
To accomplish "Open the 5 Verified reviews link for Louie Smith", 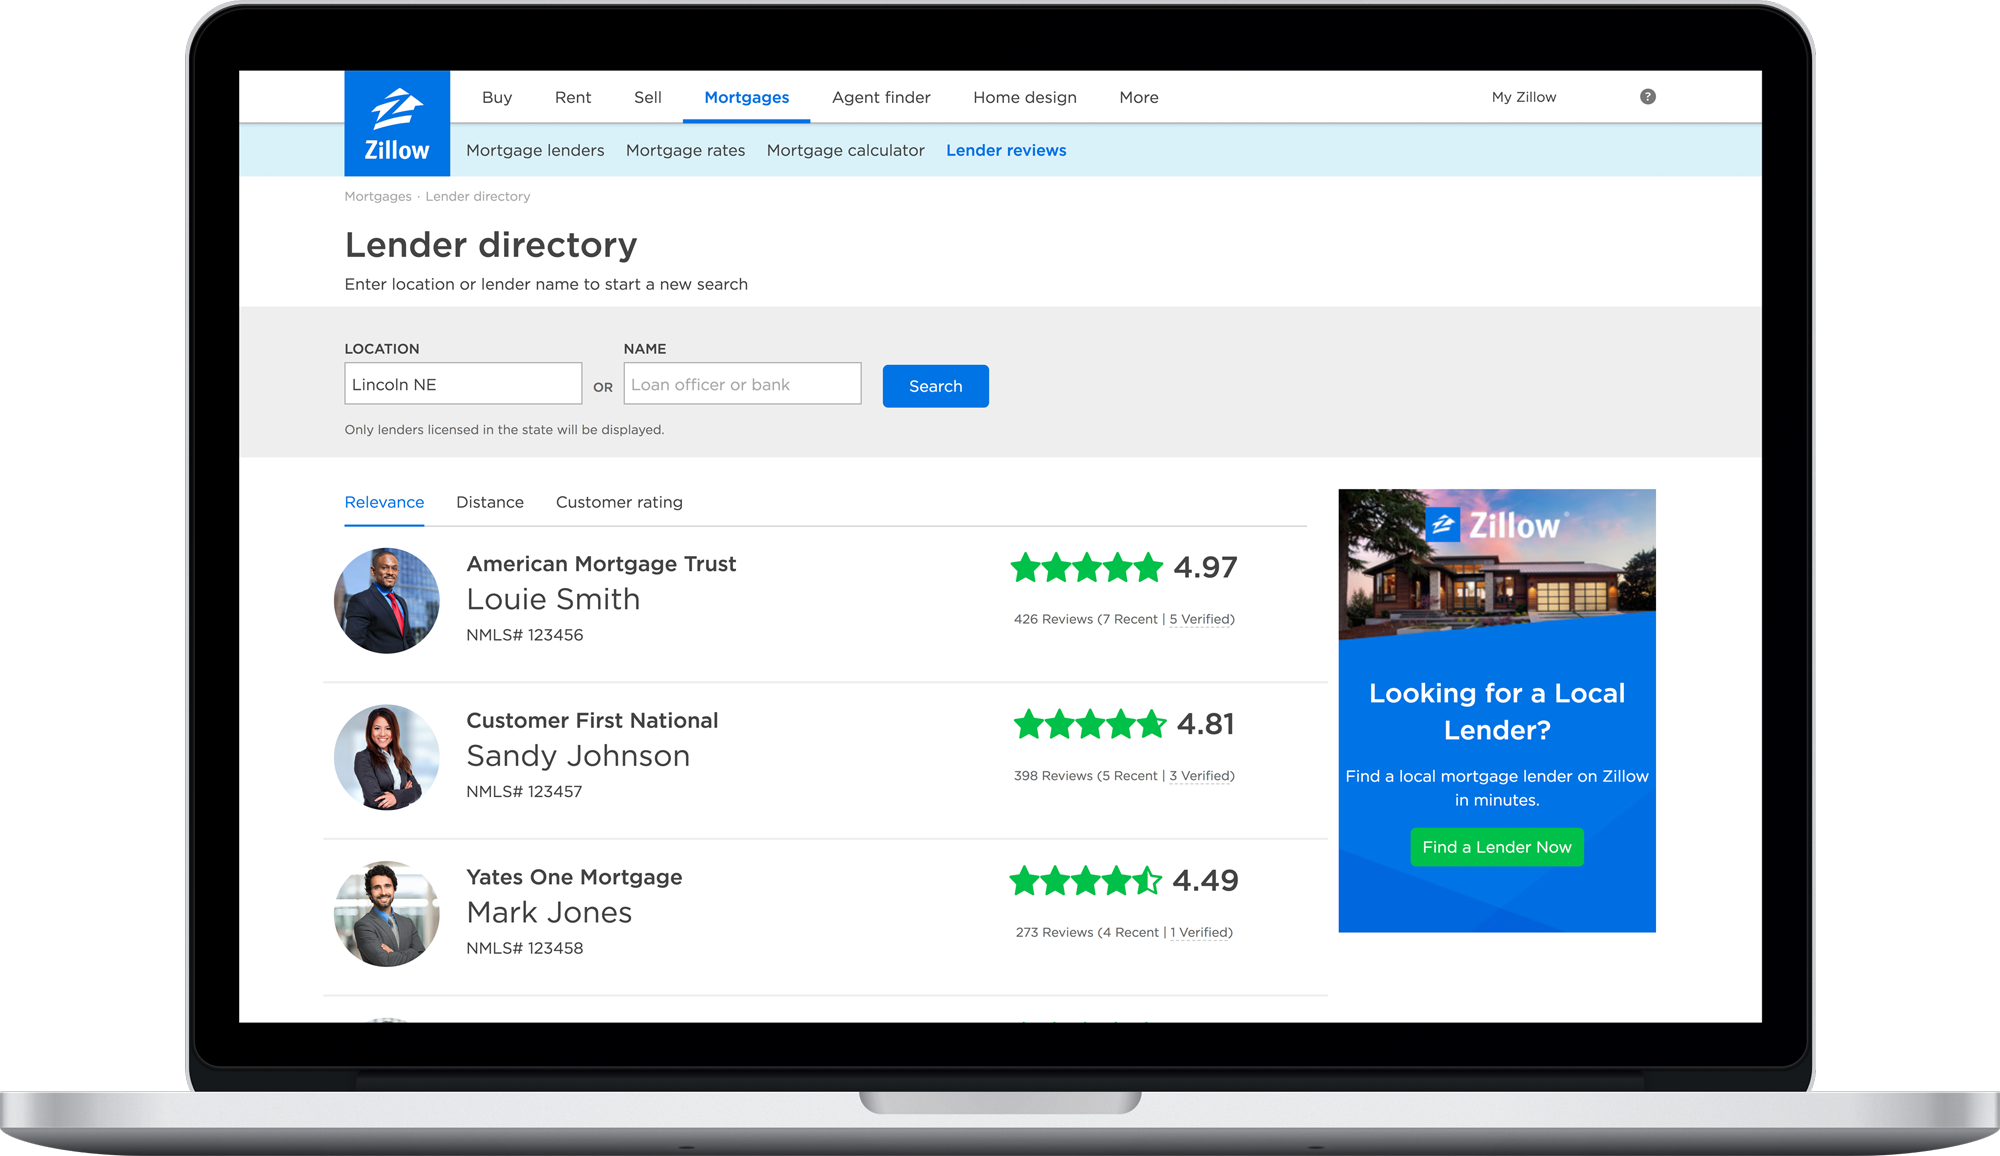I will (1200, 619).
